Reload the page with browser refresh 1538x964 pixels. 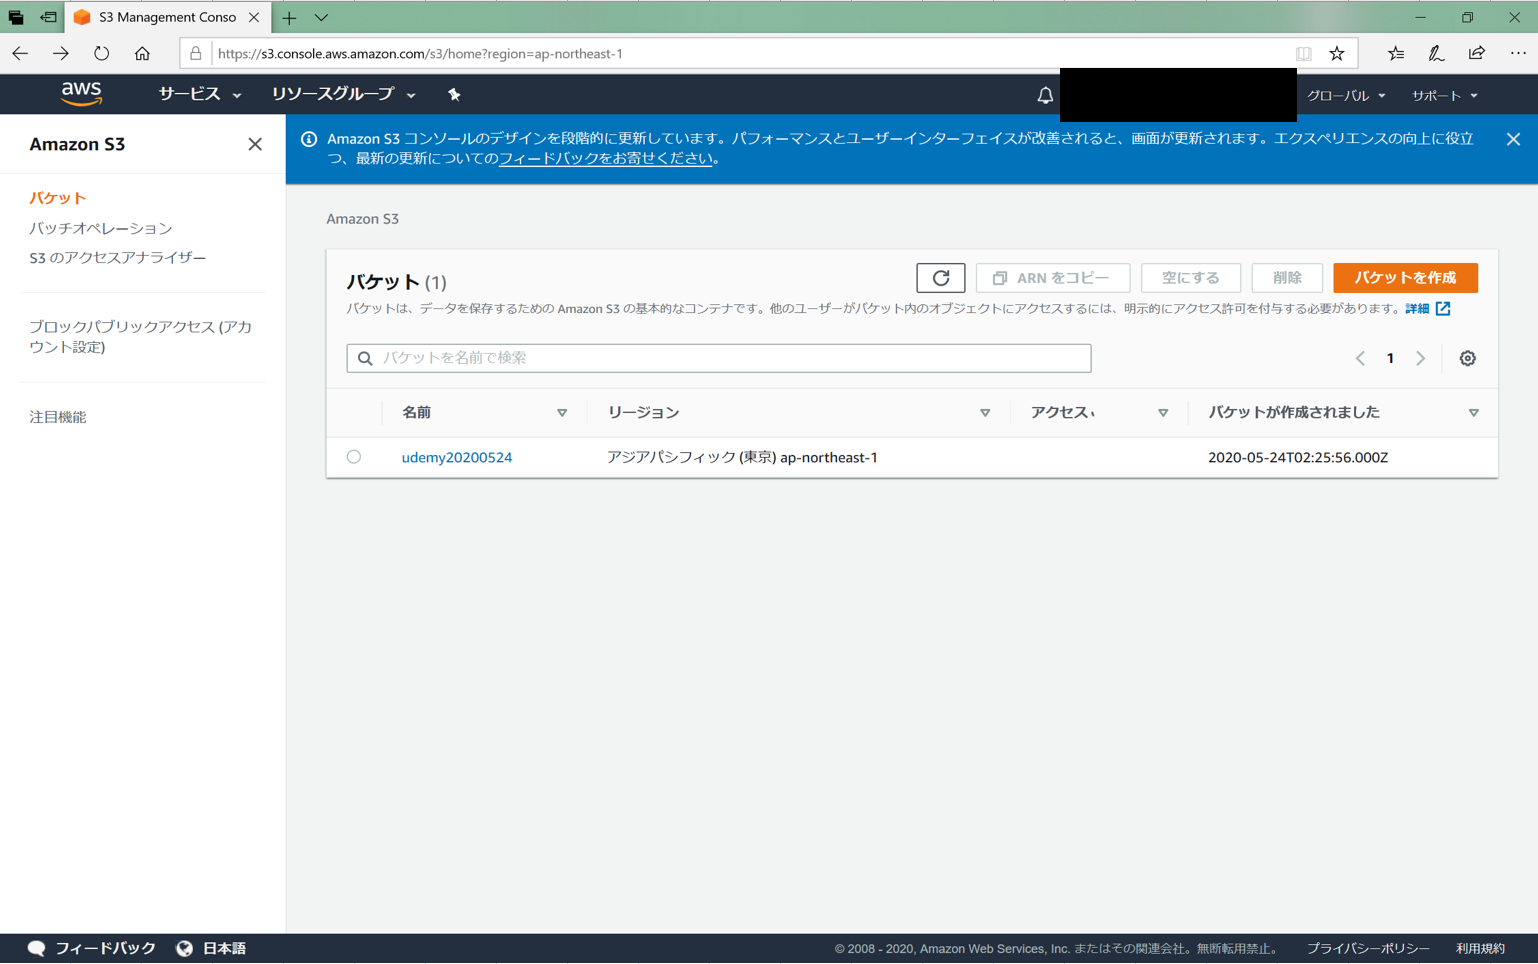tap(102, 53)
